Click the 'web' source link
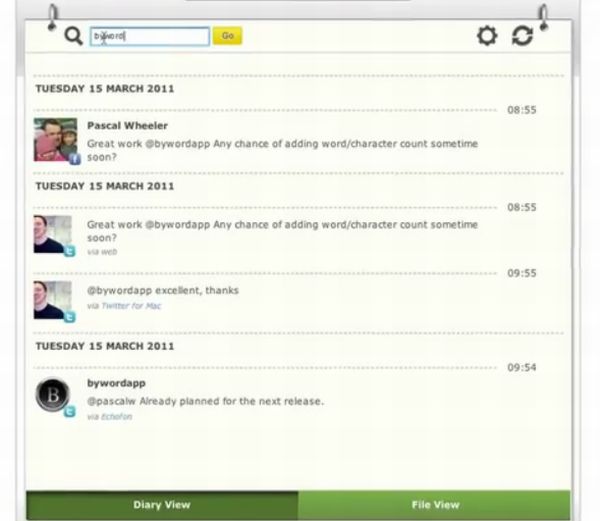Screen dimensions: 600x521 click(109, 252)
